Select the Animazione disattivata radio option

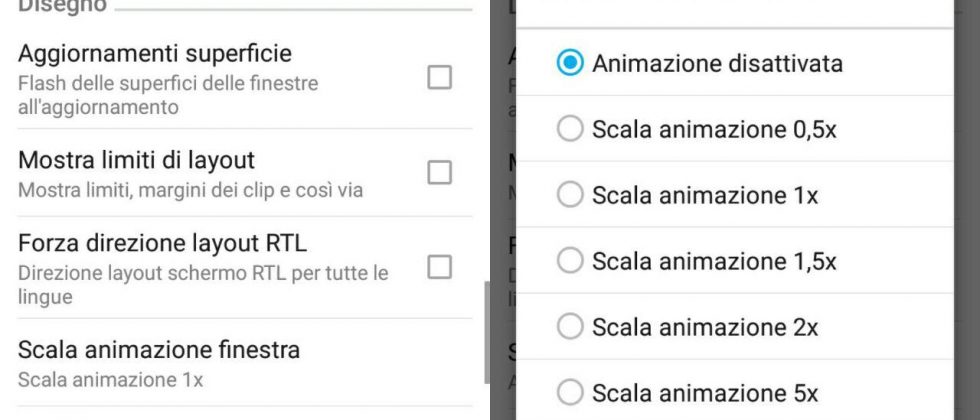coord(570,63)
